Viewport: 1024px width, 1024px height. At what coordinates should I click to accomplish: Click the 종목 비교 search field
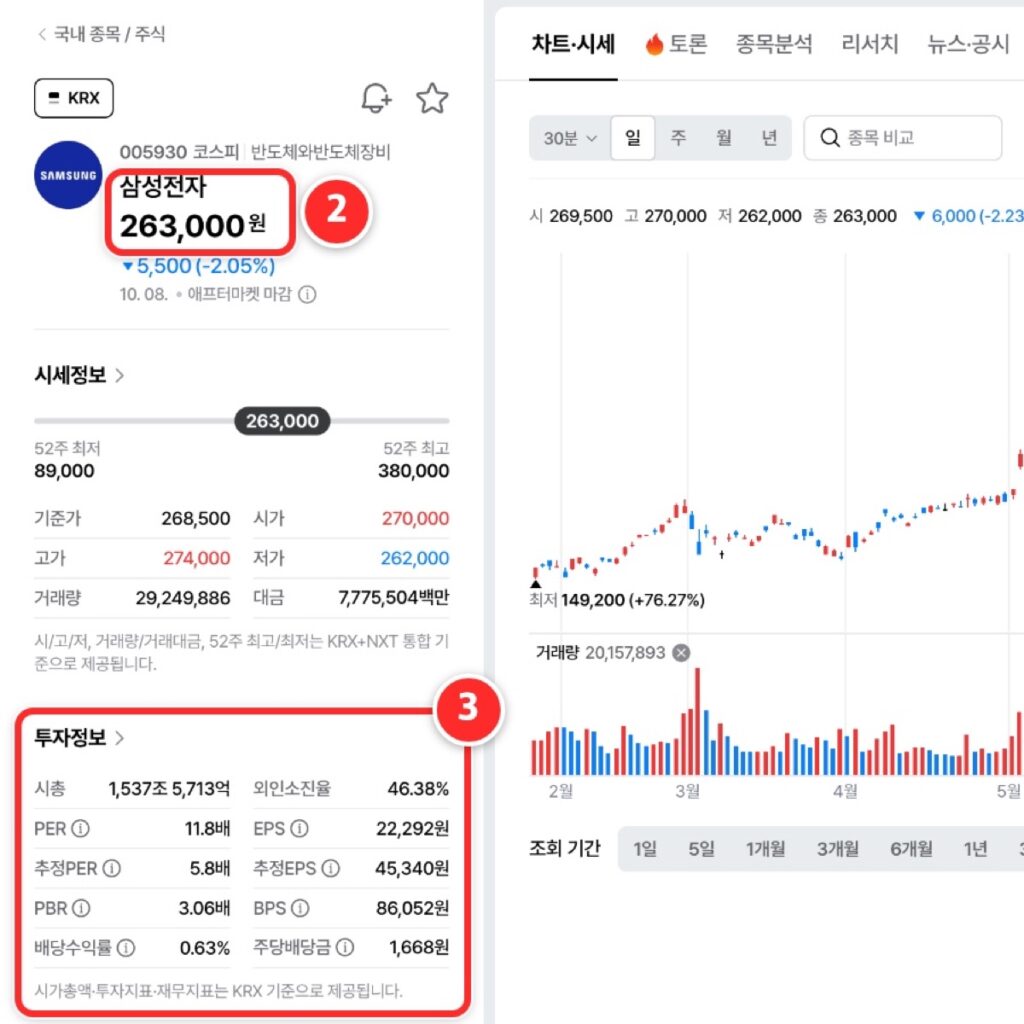coord(903,138)
